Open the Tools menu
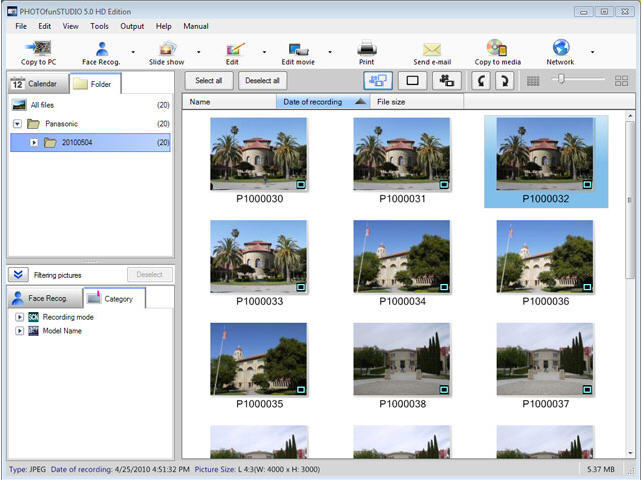642x480 pixels. 100,25
